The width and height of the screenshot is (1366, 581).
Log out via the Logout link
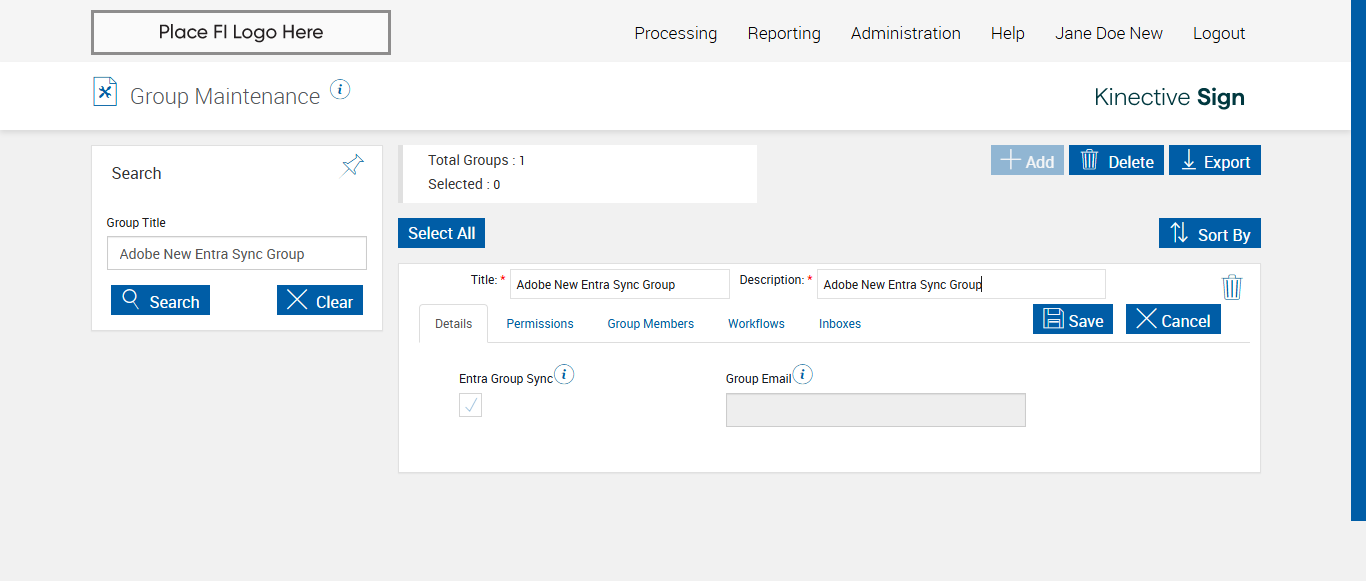point(1218,33)
